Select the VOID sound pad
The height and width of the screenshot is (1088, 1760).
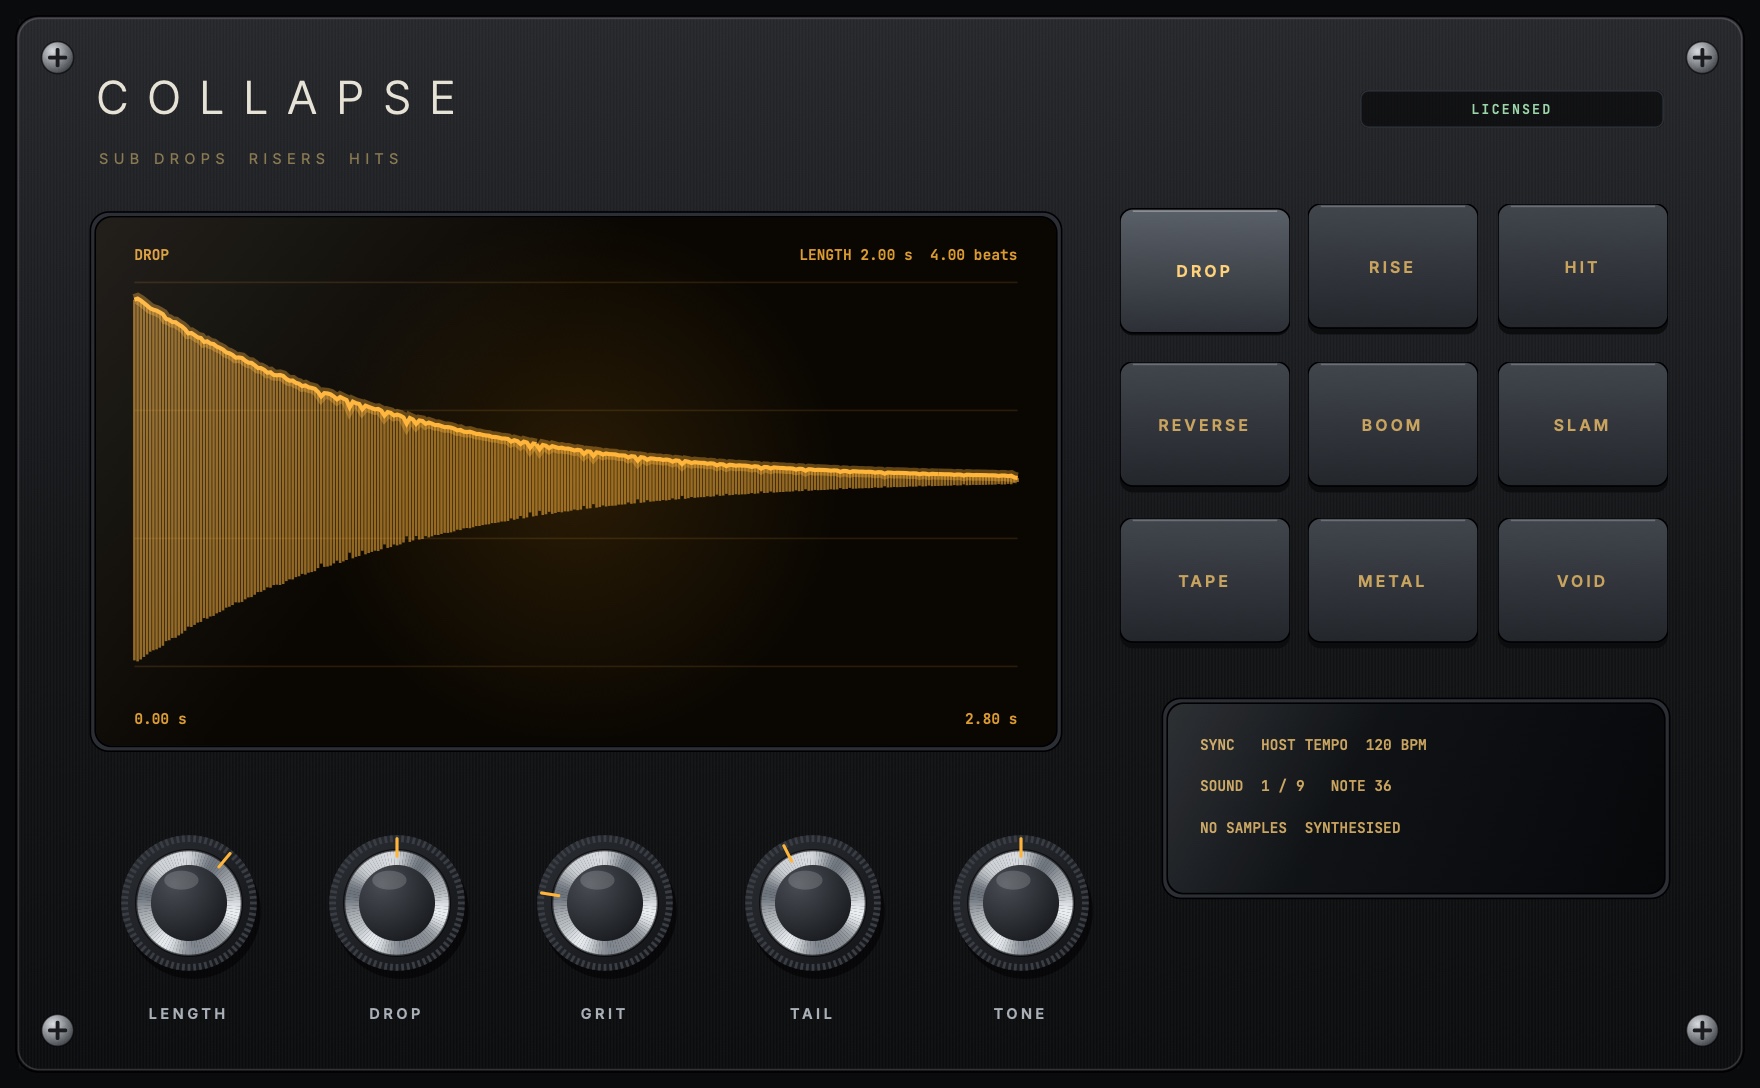coord(1582,581)
